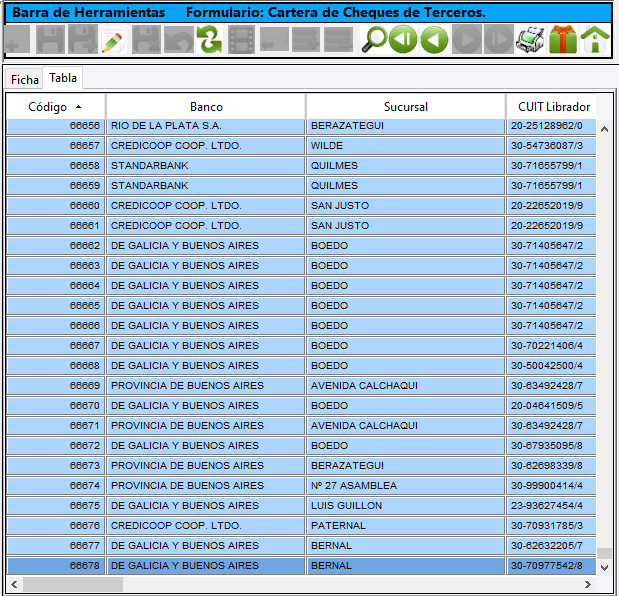Screen dimensions: 619x596
Task: Click the greyed icon just right of film strip
Action: point(274,39)
